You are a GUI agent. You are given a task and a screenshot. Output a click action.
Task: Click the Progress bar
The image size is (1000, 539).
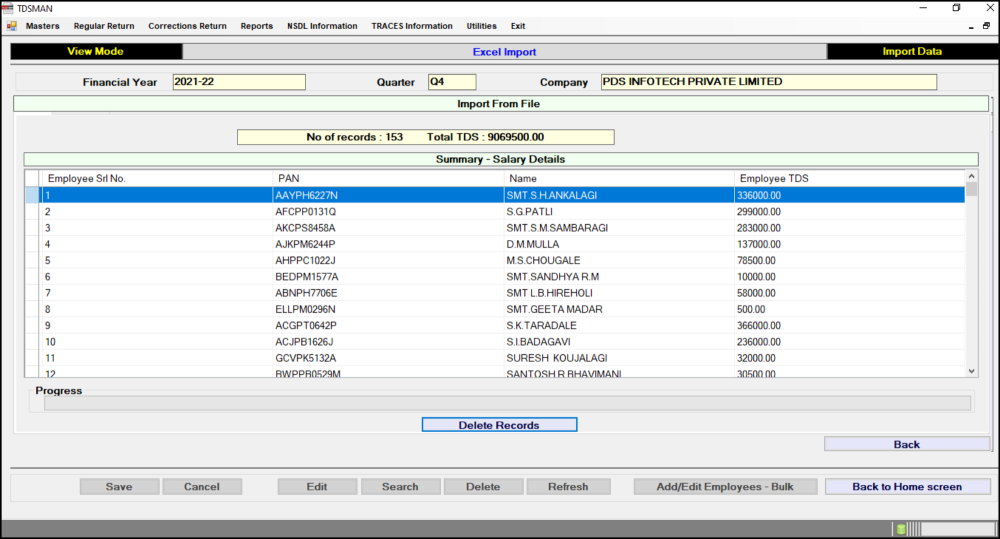tap(507, 402)
